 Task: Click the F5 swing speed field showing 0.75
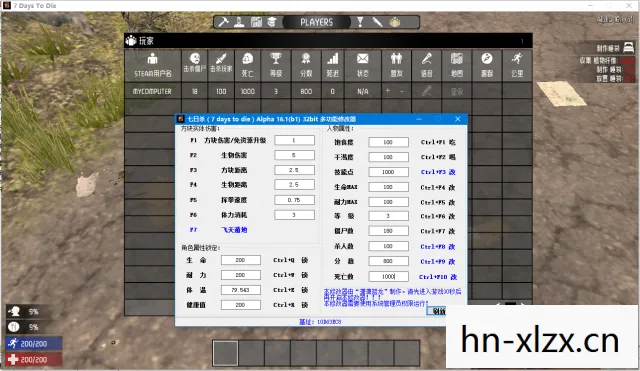294,200
